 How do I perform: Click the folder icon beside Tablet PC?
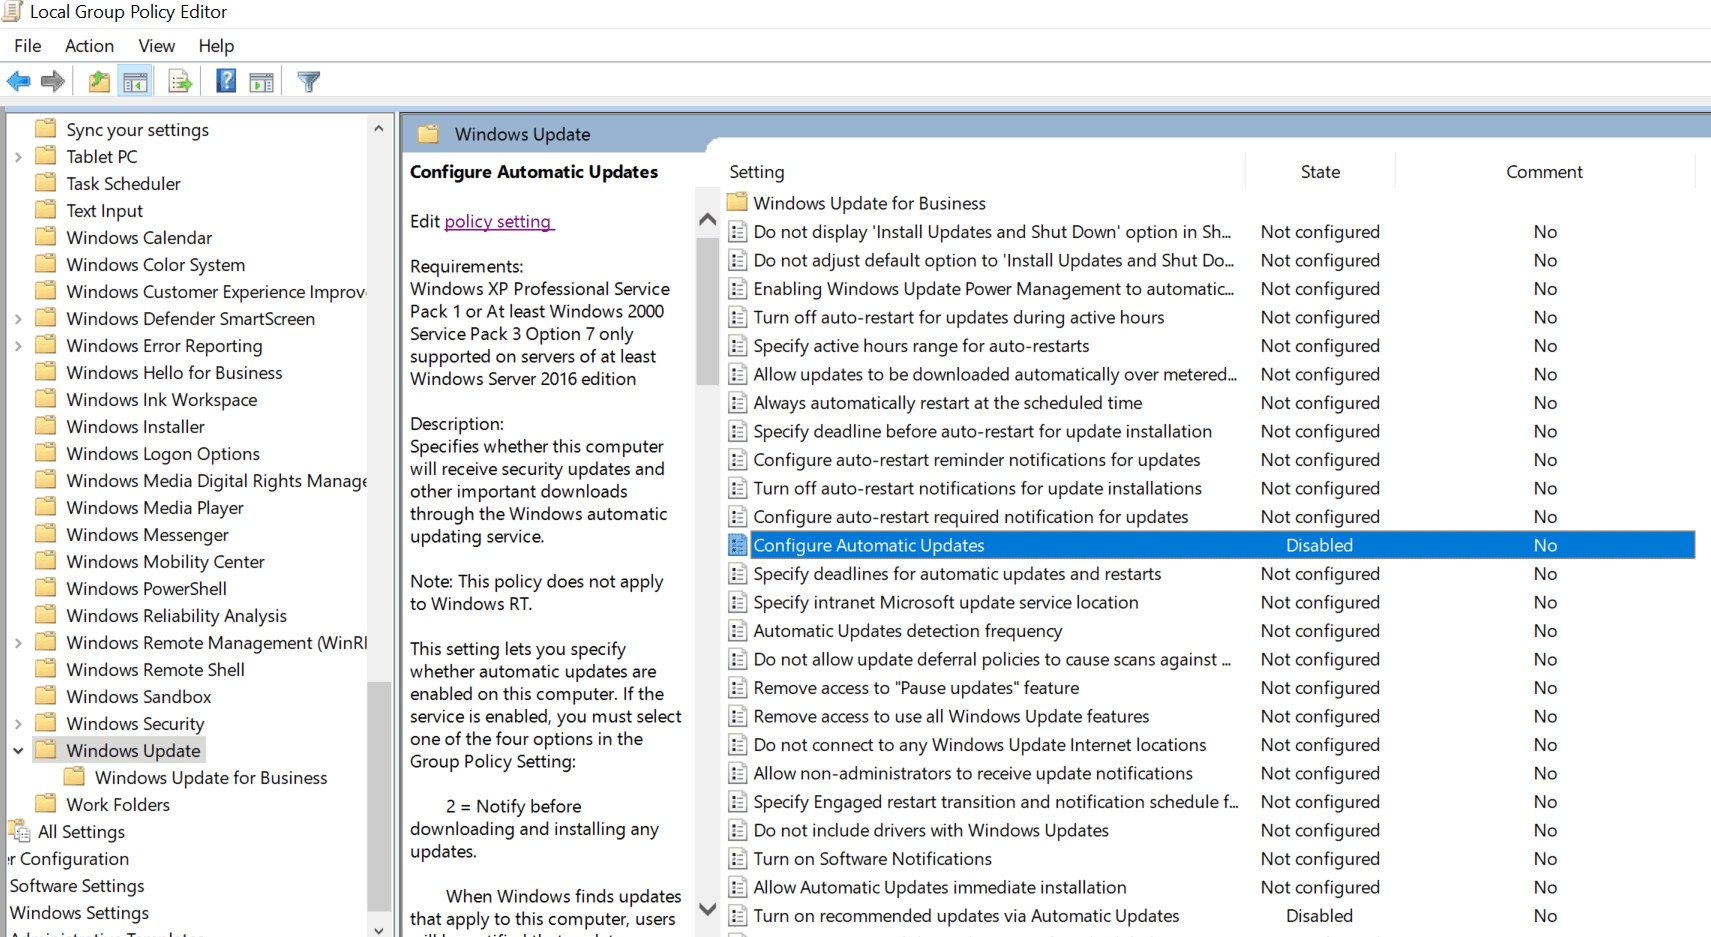pyautogui.click(x=45, y=156)
